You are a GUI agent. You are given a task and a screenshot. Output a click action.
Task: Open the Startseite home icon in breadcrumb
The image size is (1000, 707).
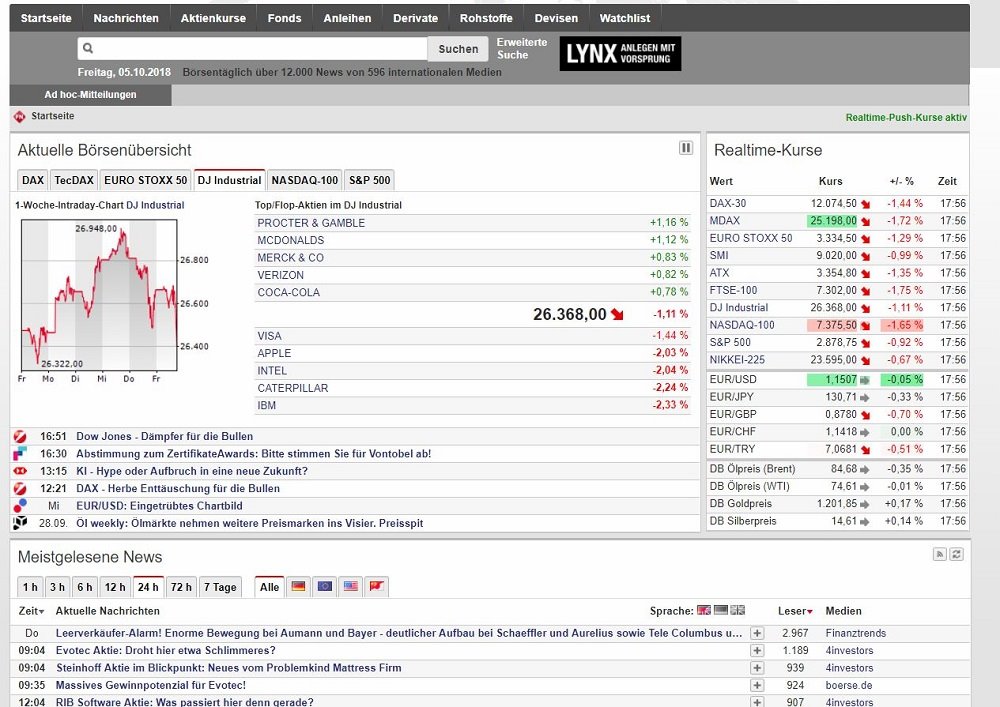18,118
